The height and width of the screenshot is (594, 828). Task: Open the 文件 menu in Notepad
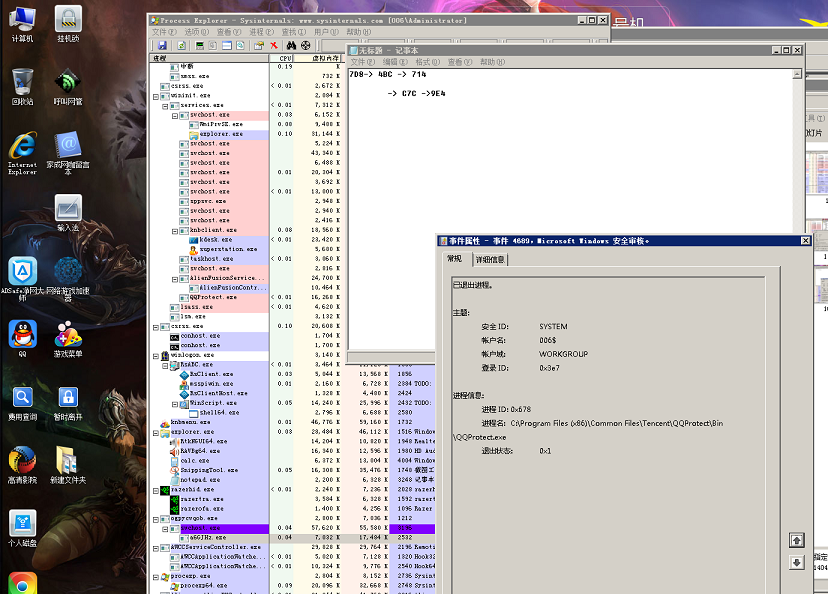click(x=361, y=62)
